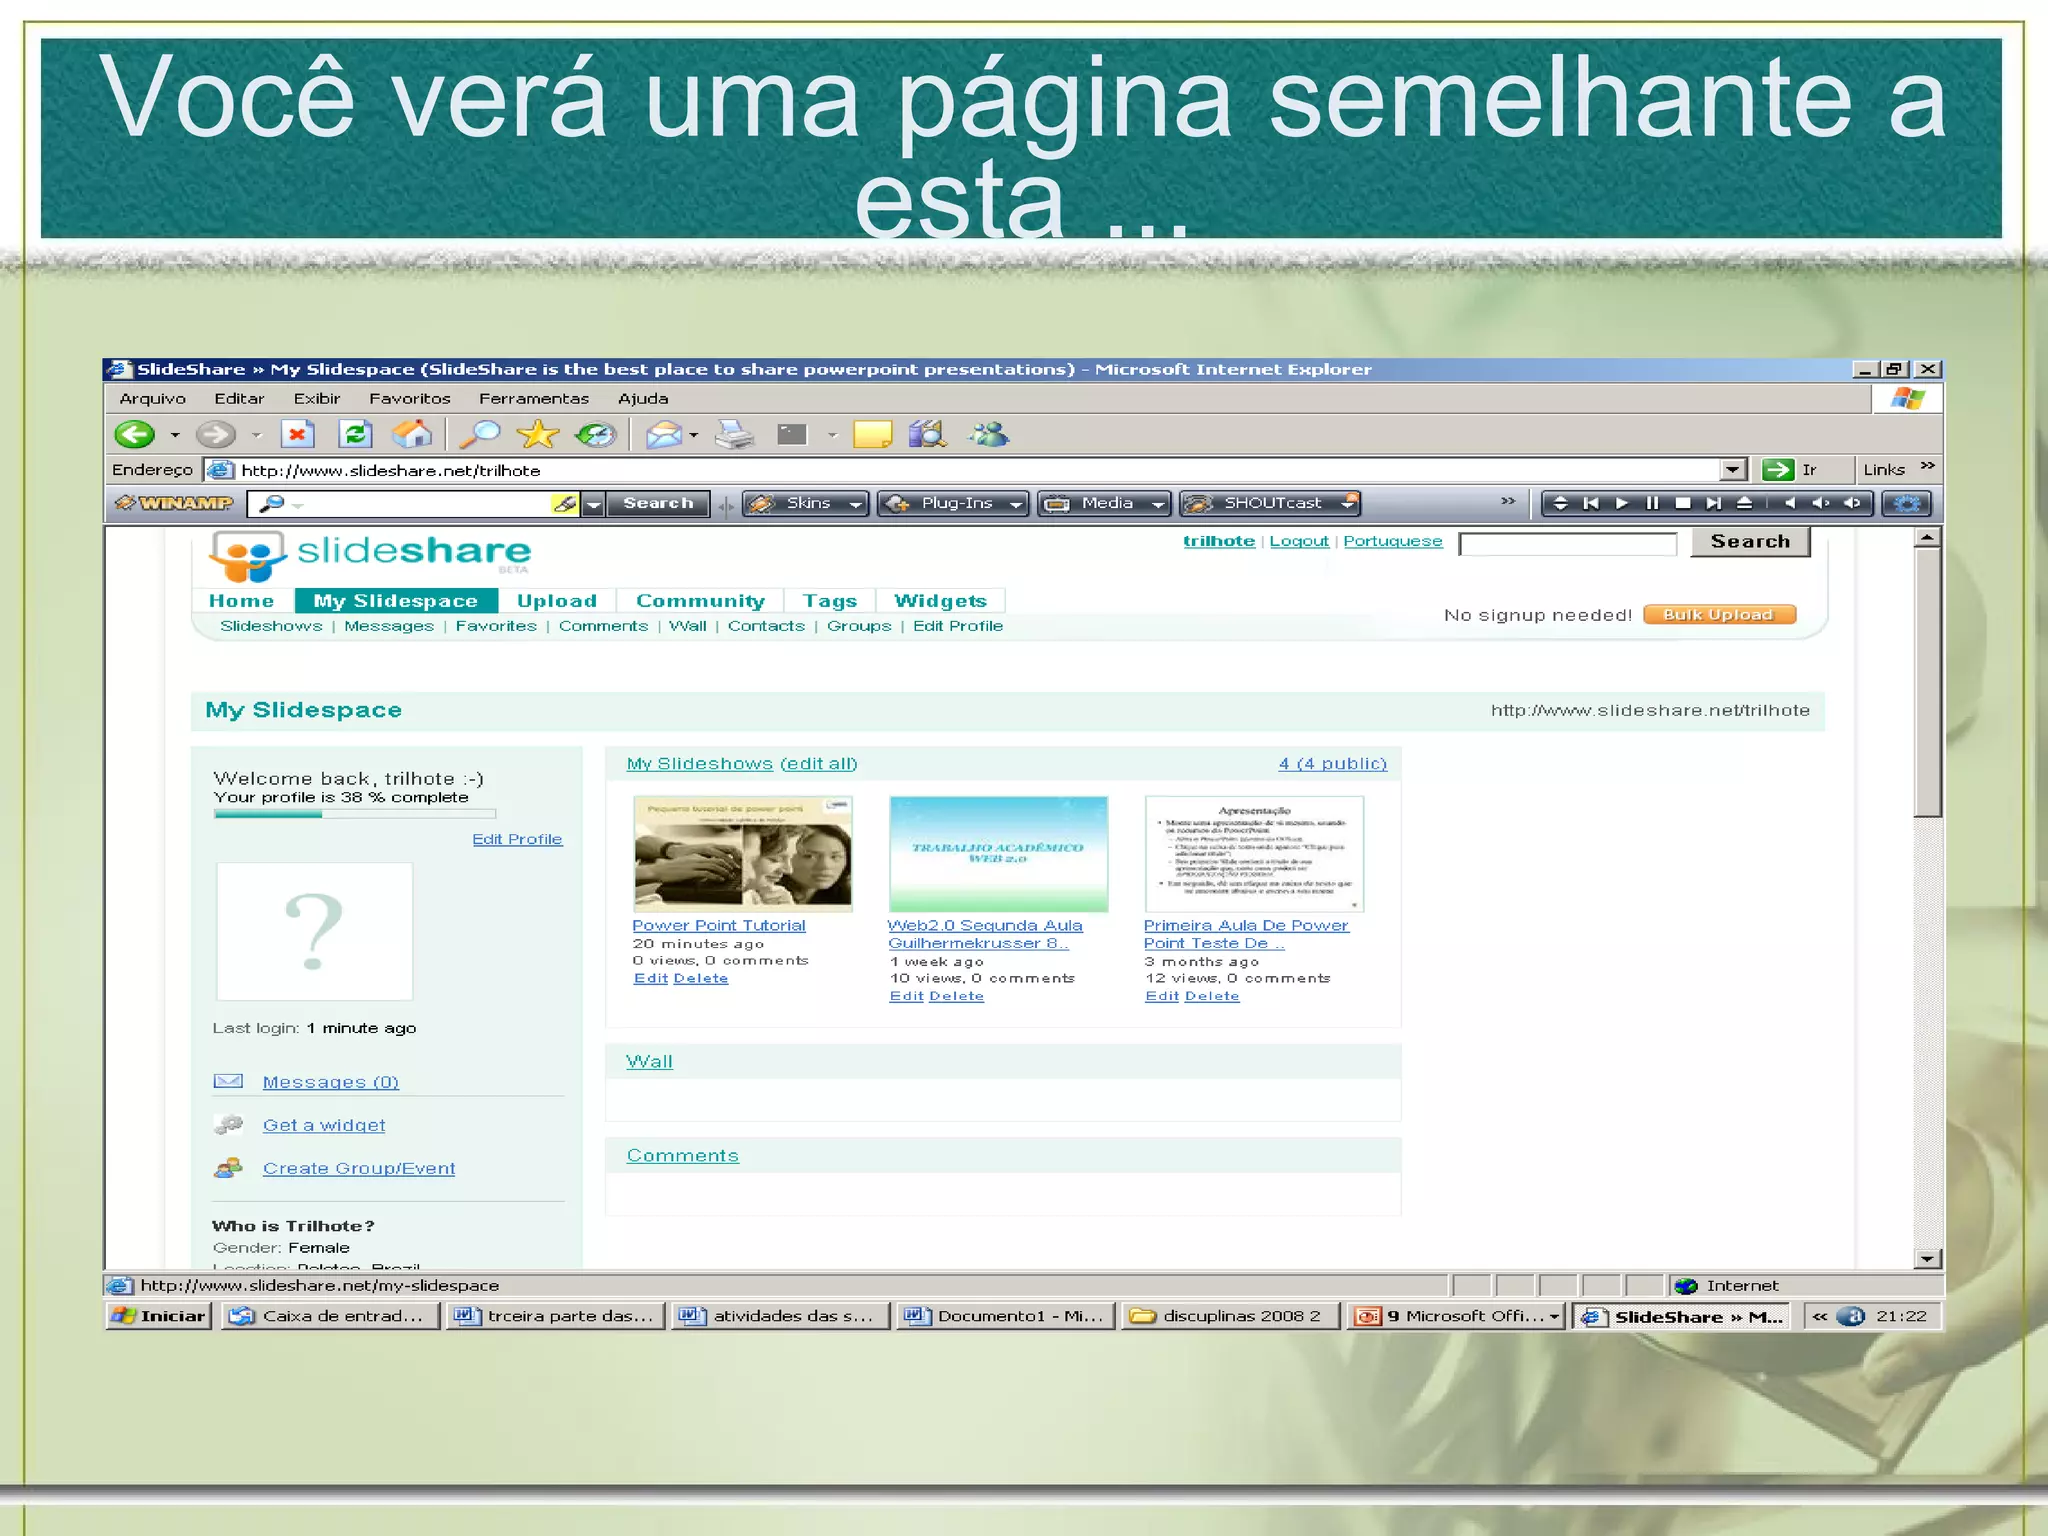Click the Get a widget icon
Image resolution: width=2048 pixels, height=1536 pixels.
(229, 1124)
